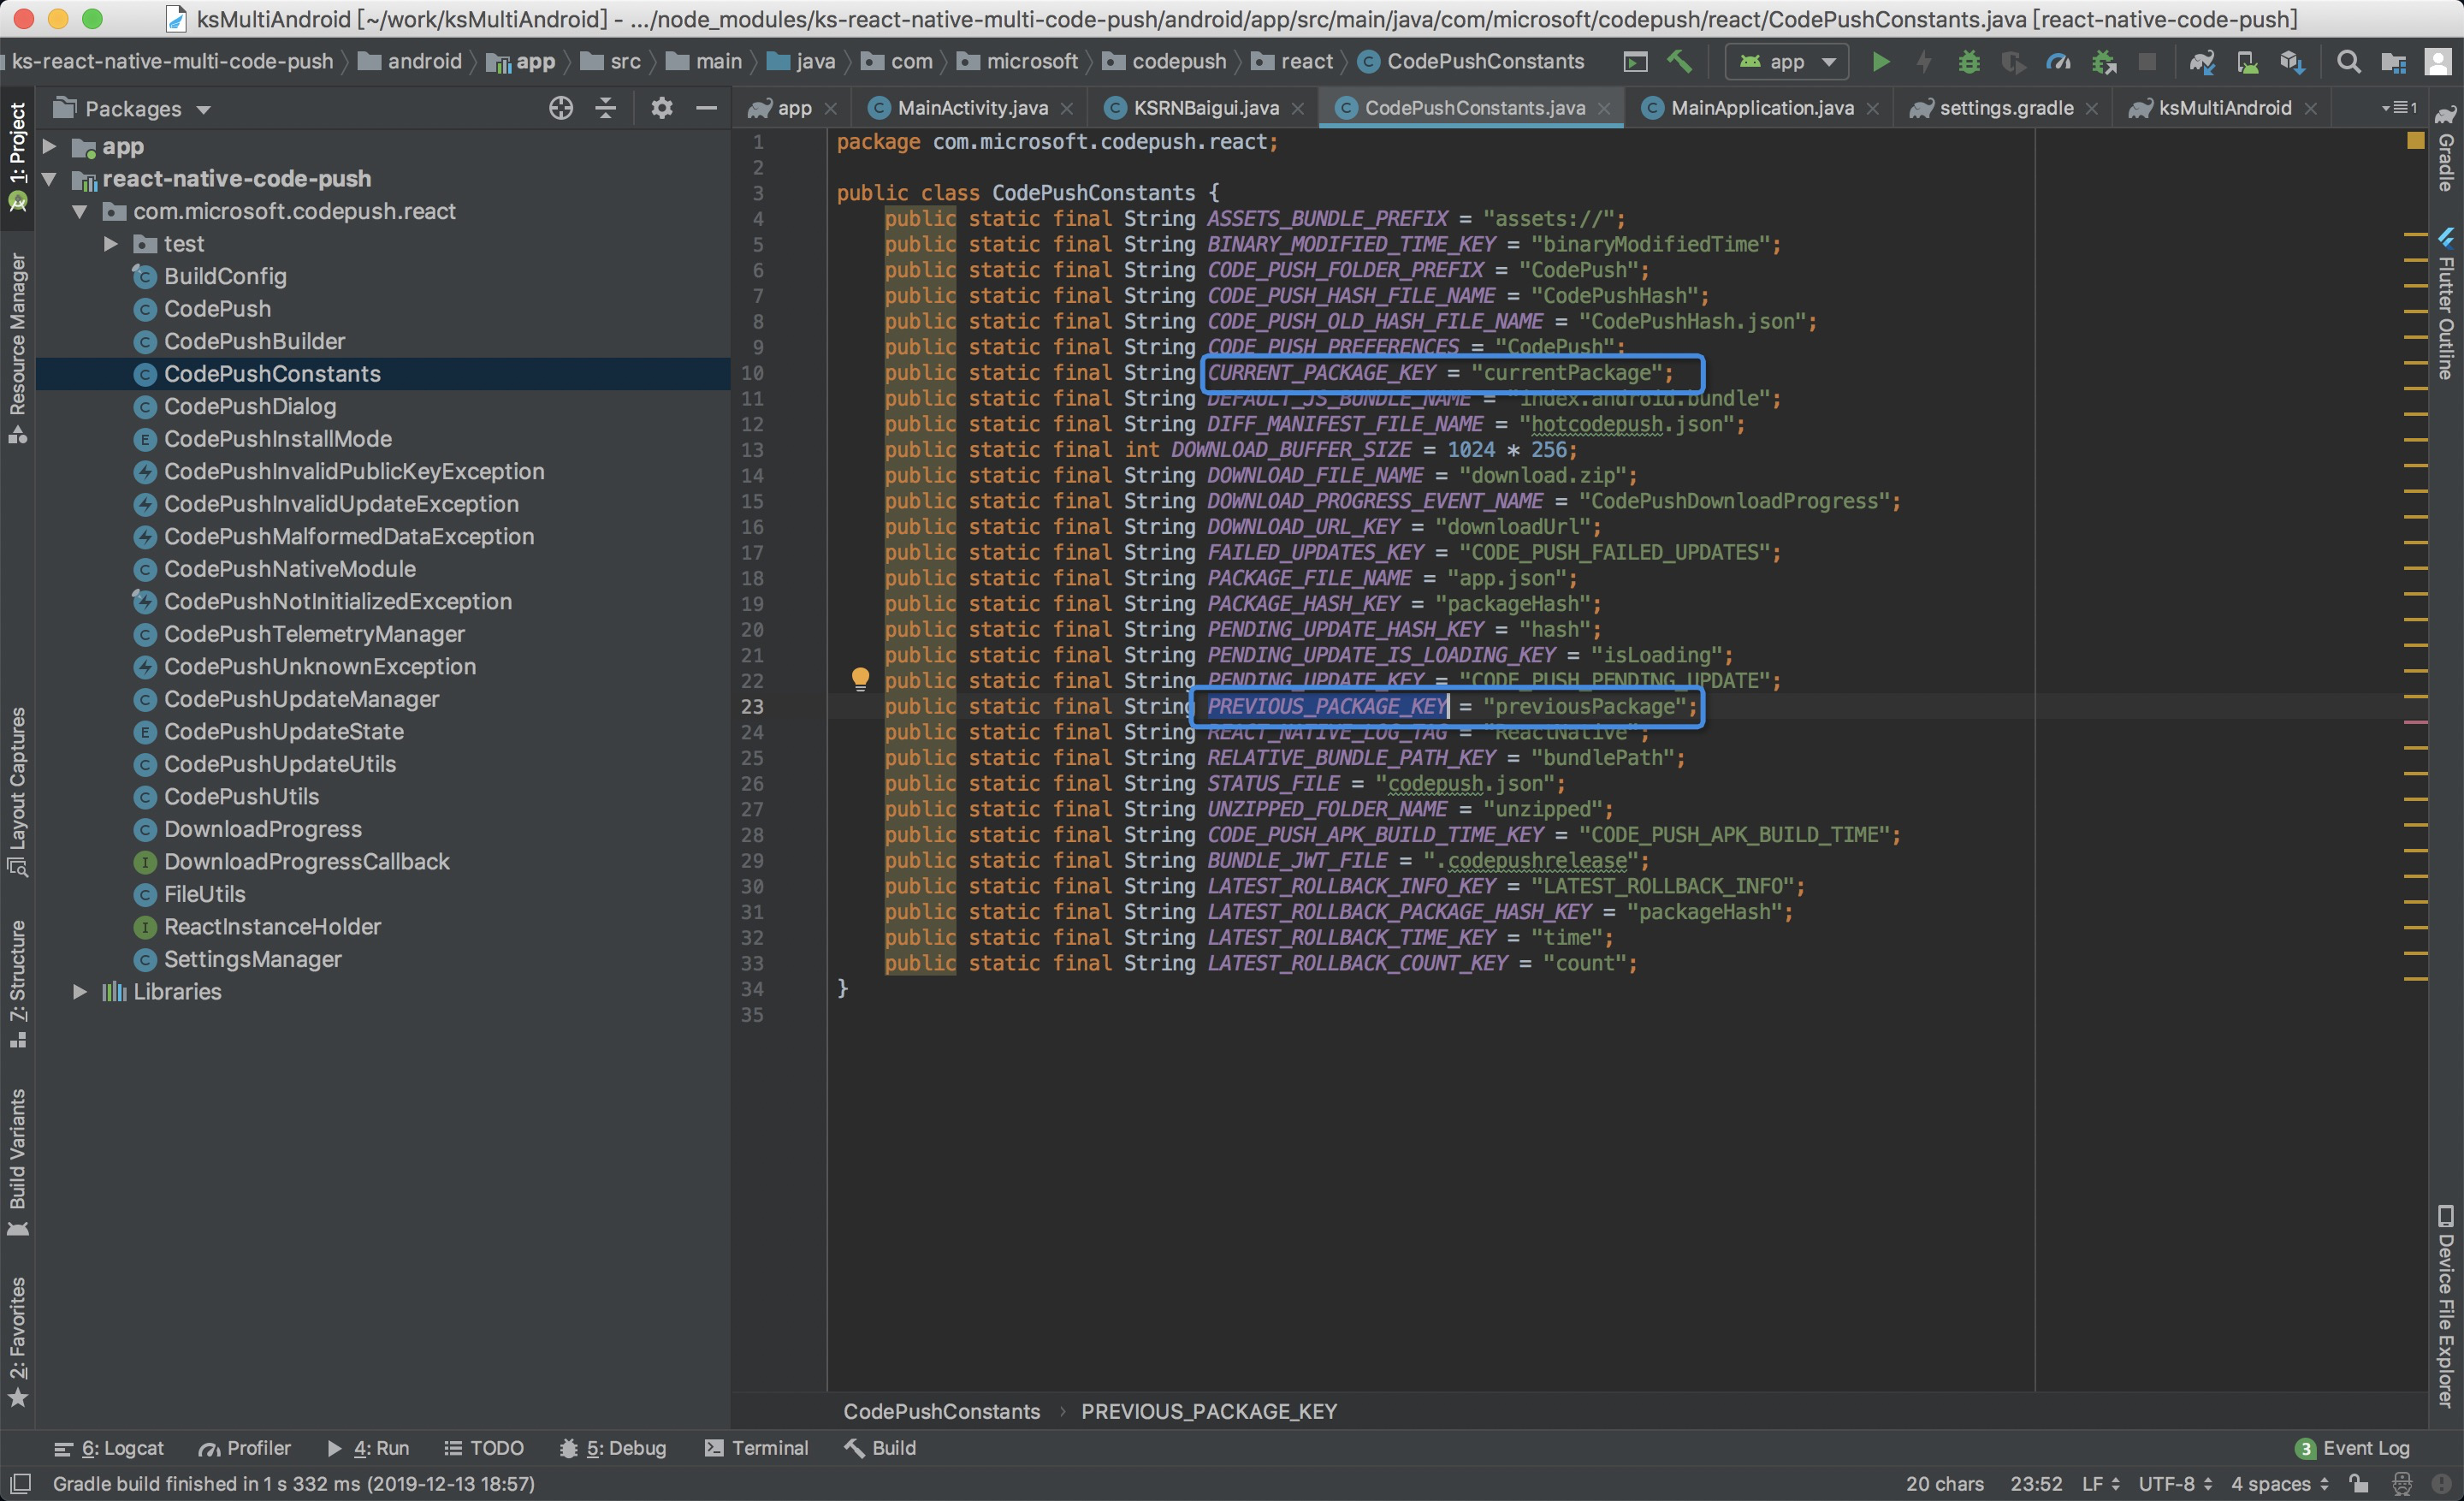
Task: Open the app run configuration dropdown
Action: click(1788, 62)
